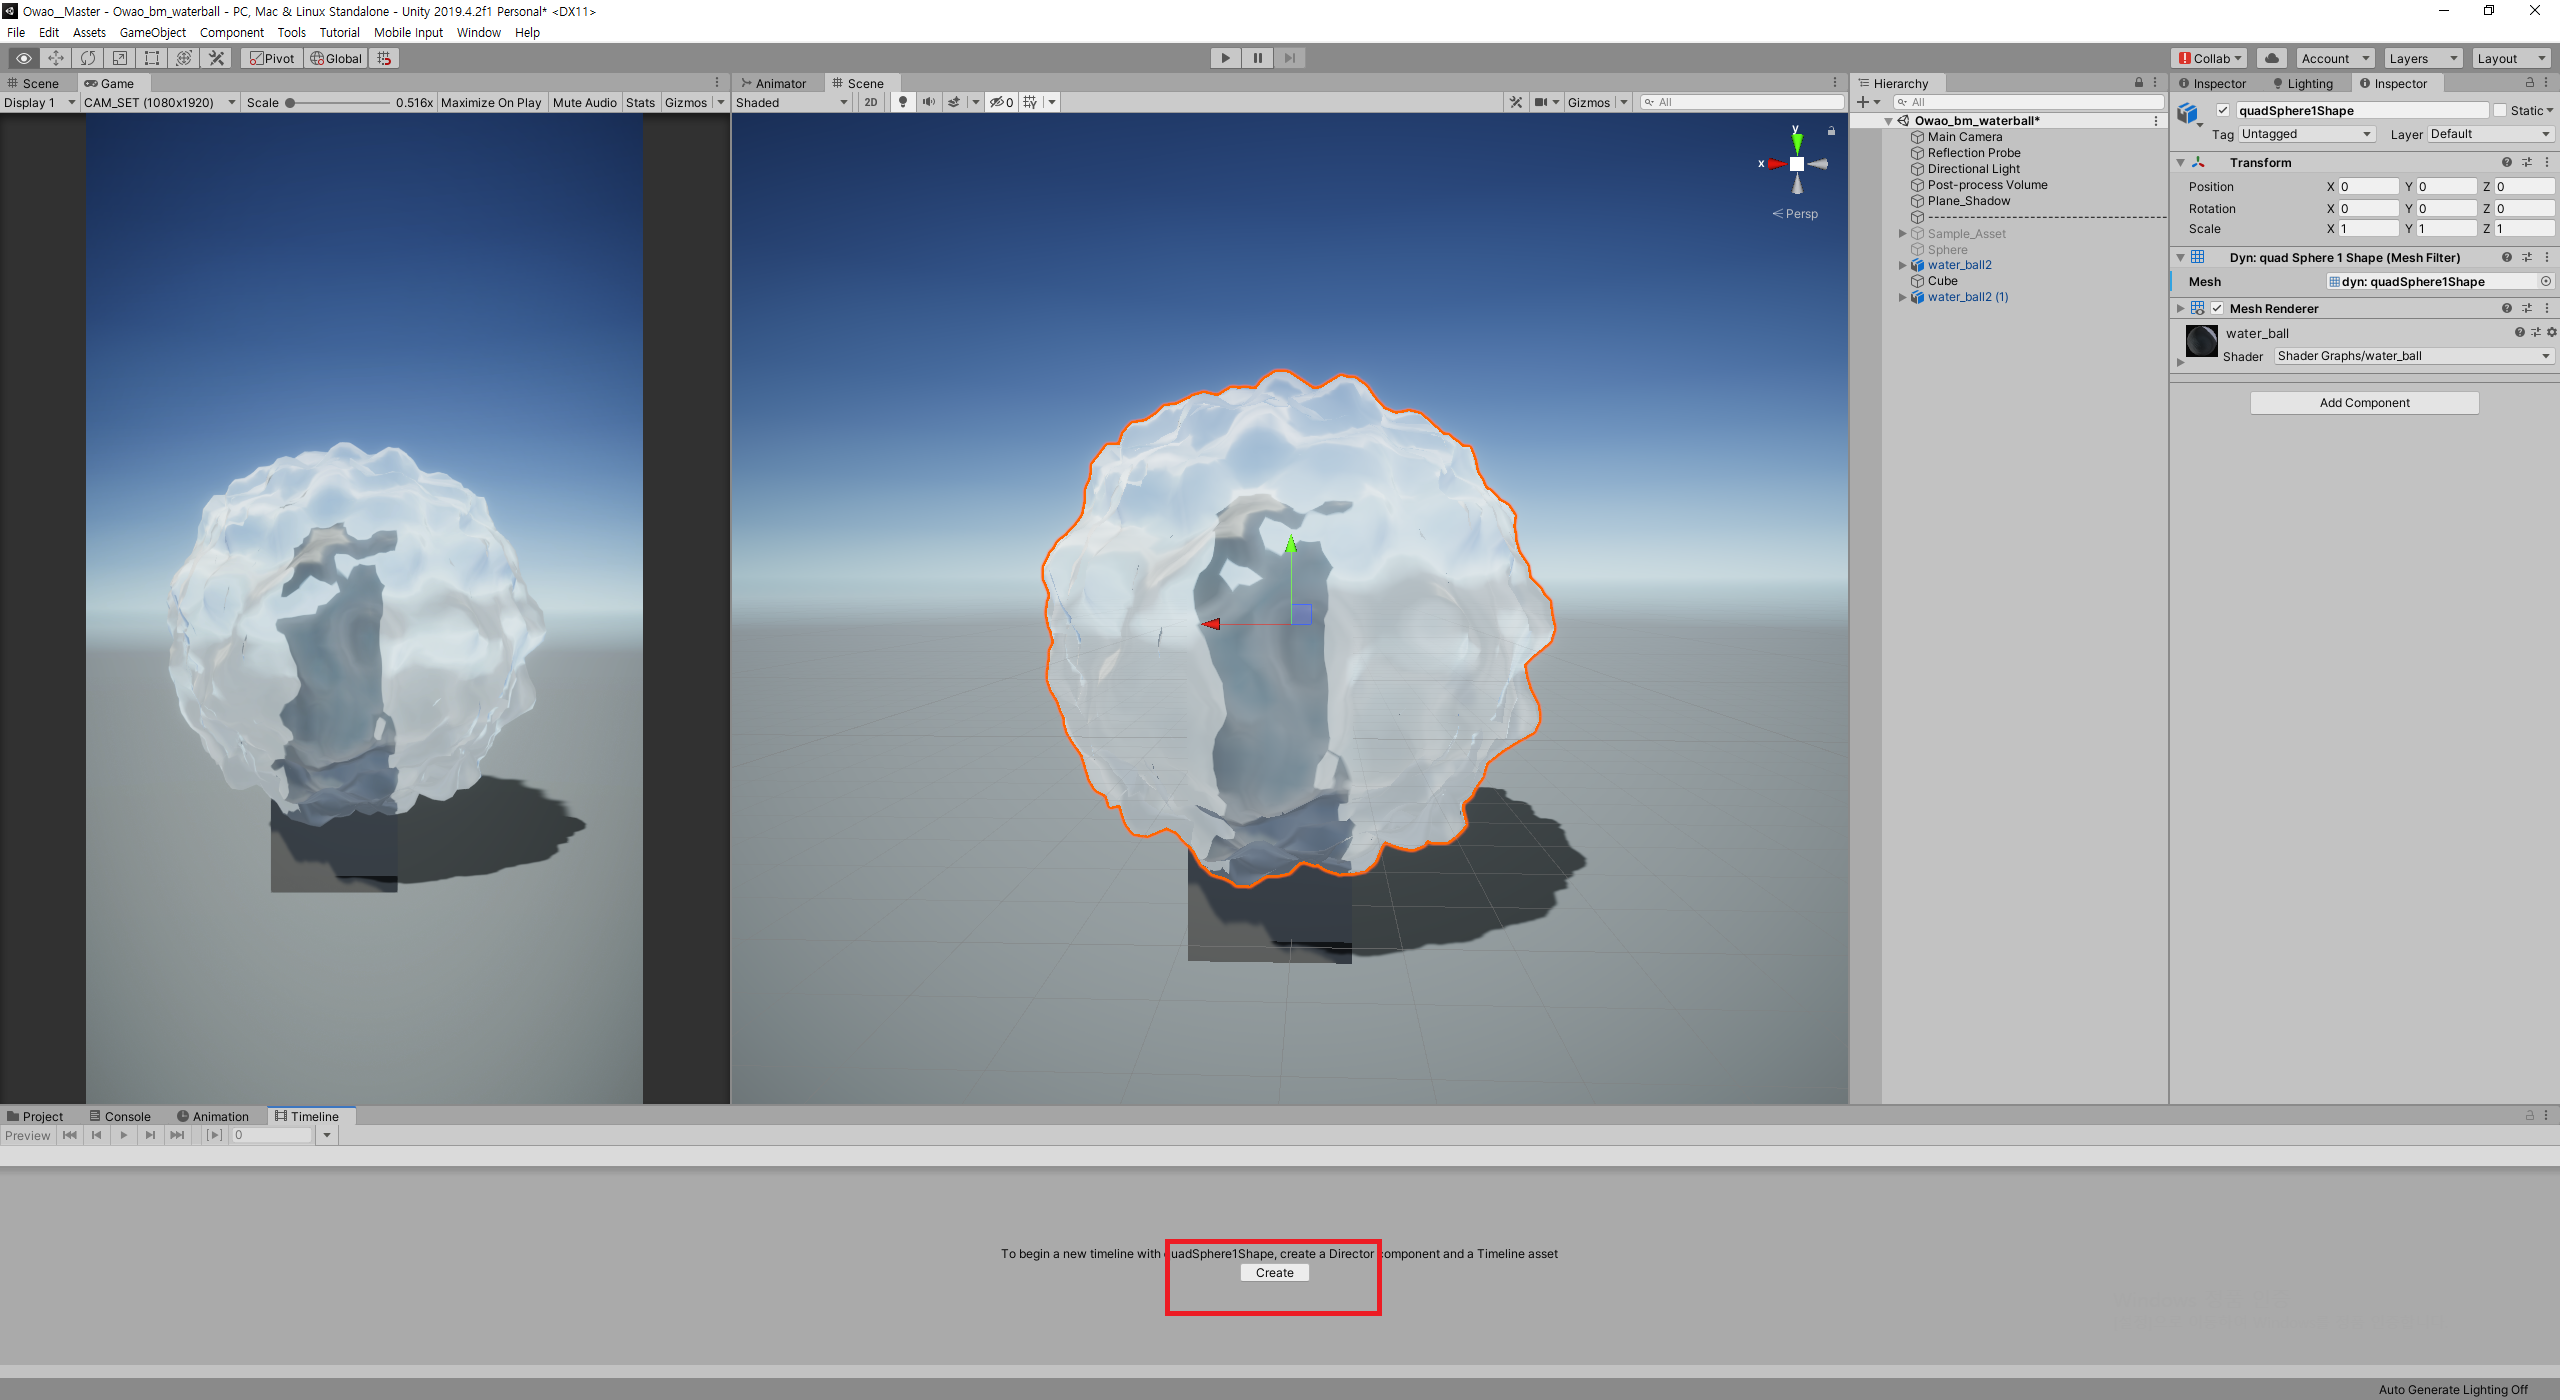The height and width of the screenshot is (1400, 2560).
Task: Click the cloud services icon
Action: [x=2272, y=58]
